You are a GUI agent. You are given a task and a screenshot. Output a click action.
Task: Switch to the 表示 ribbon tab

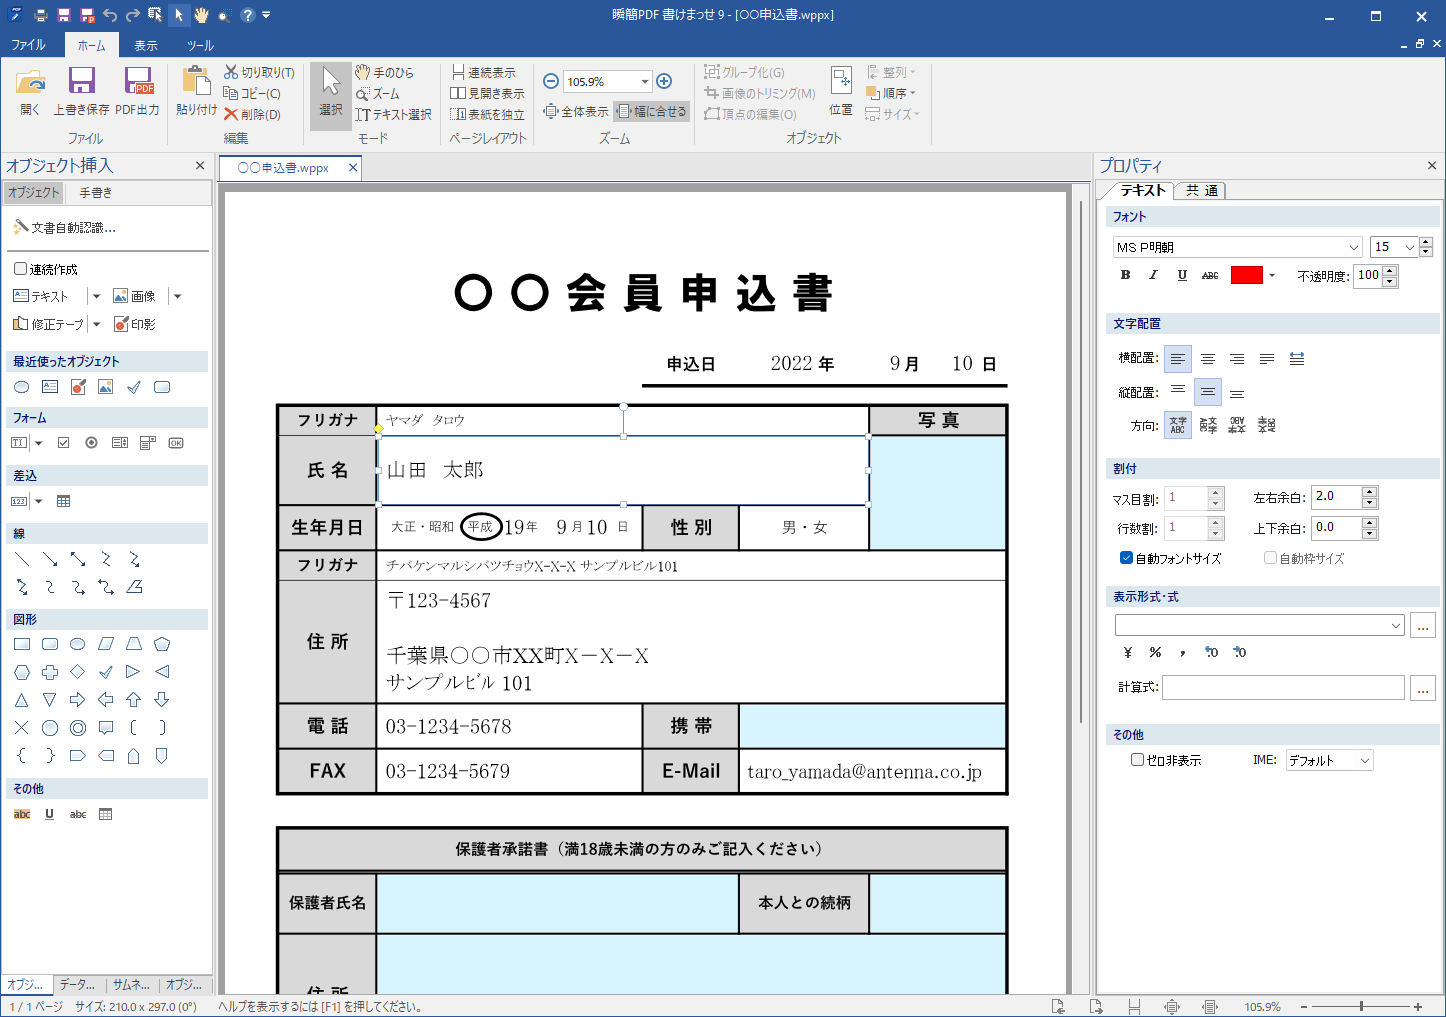click(146, 45)
